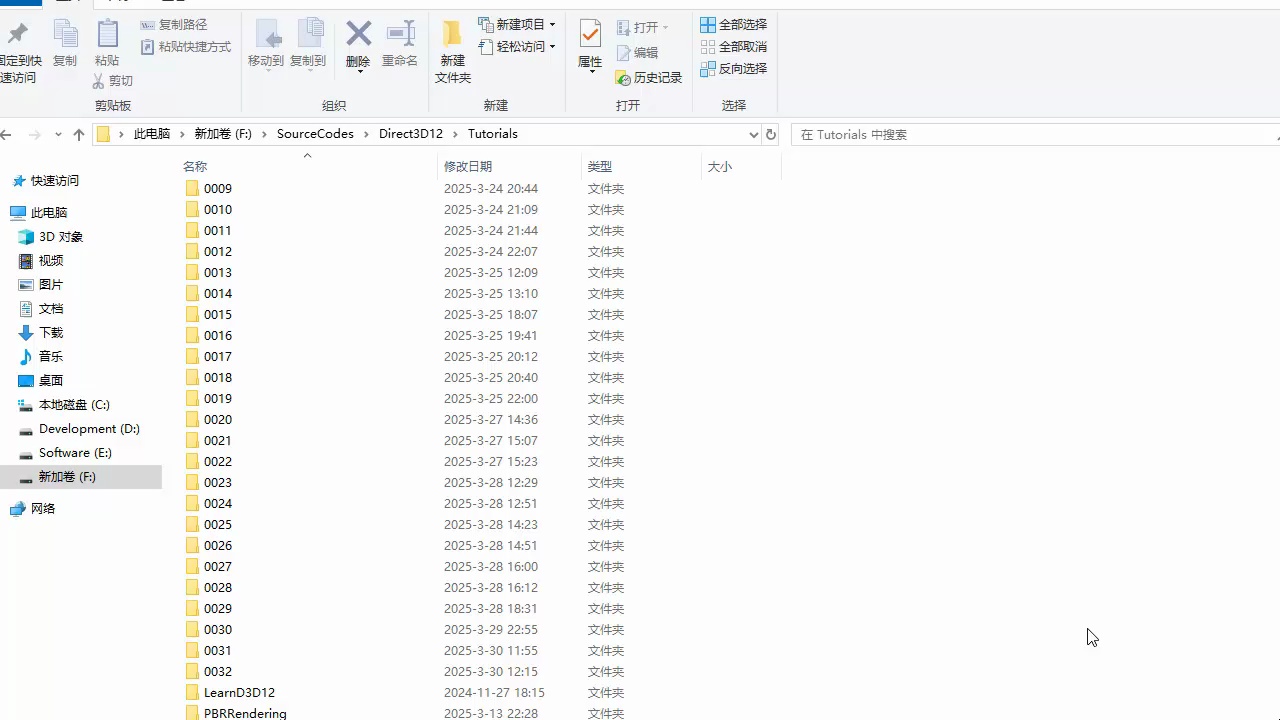This screenshot has width=1280, height=720.
Task: Navigate to Direct3D12 in the address bar
Action: (x=410, y=133)
